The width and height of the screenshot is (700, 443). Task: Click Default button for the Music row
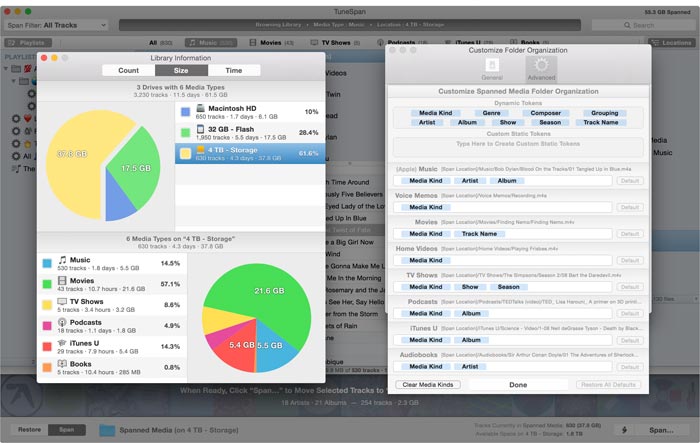[x=630, y=181]
